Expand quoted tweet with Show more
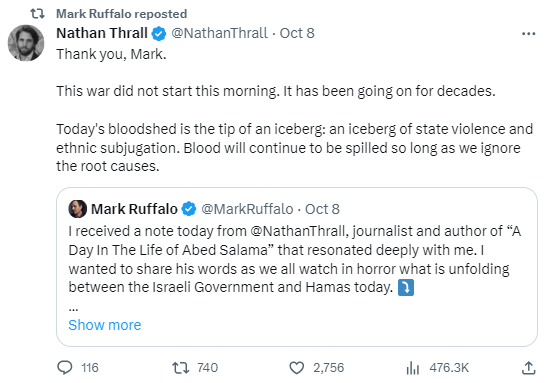The image size is (550, 383). 105,325
